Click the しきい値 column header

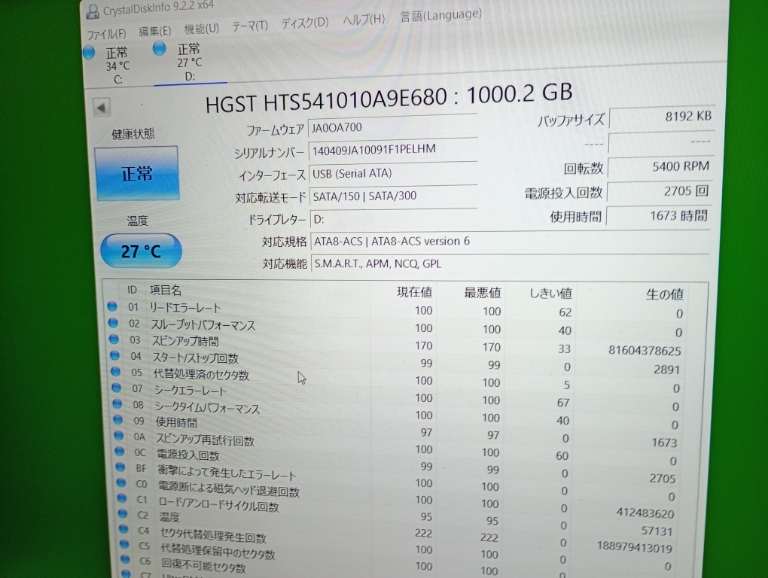[551, 293]
